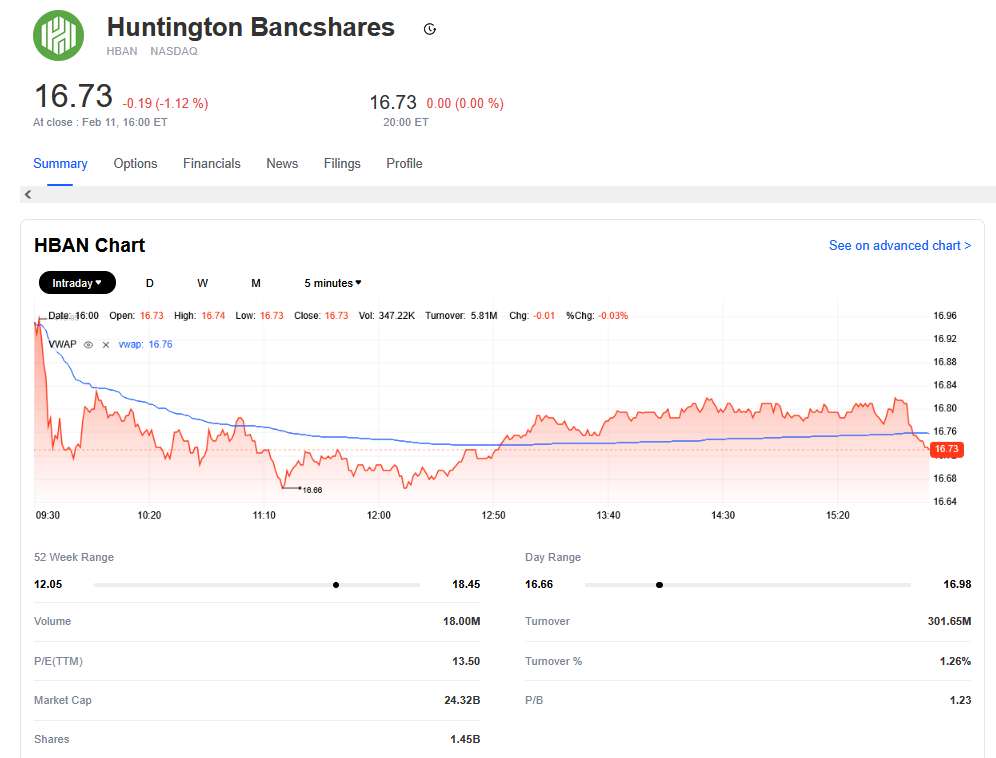Click the 52 Week Range slider dot

point(336,584)
